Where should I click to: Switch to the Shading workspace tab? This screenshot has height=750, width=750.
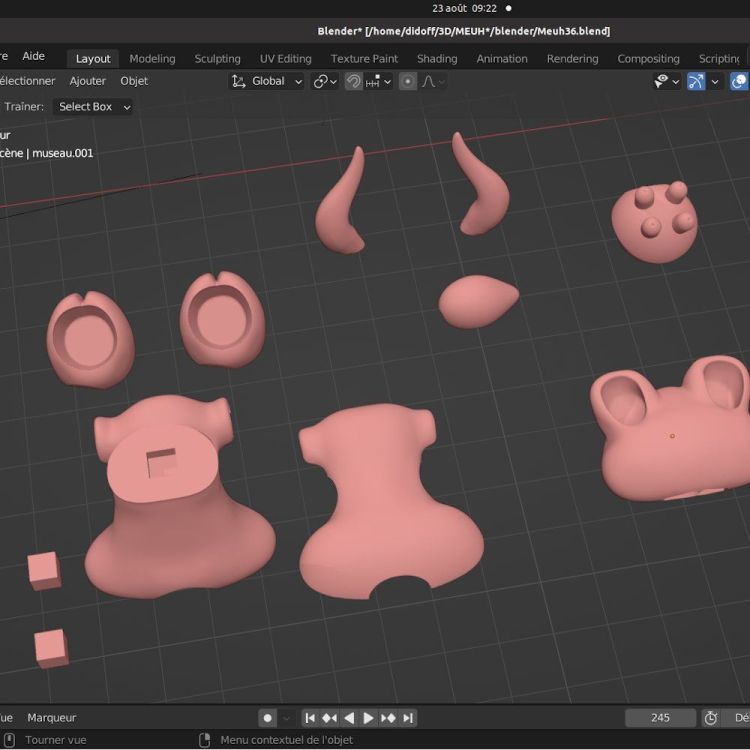[x=437, y=59]
